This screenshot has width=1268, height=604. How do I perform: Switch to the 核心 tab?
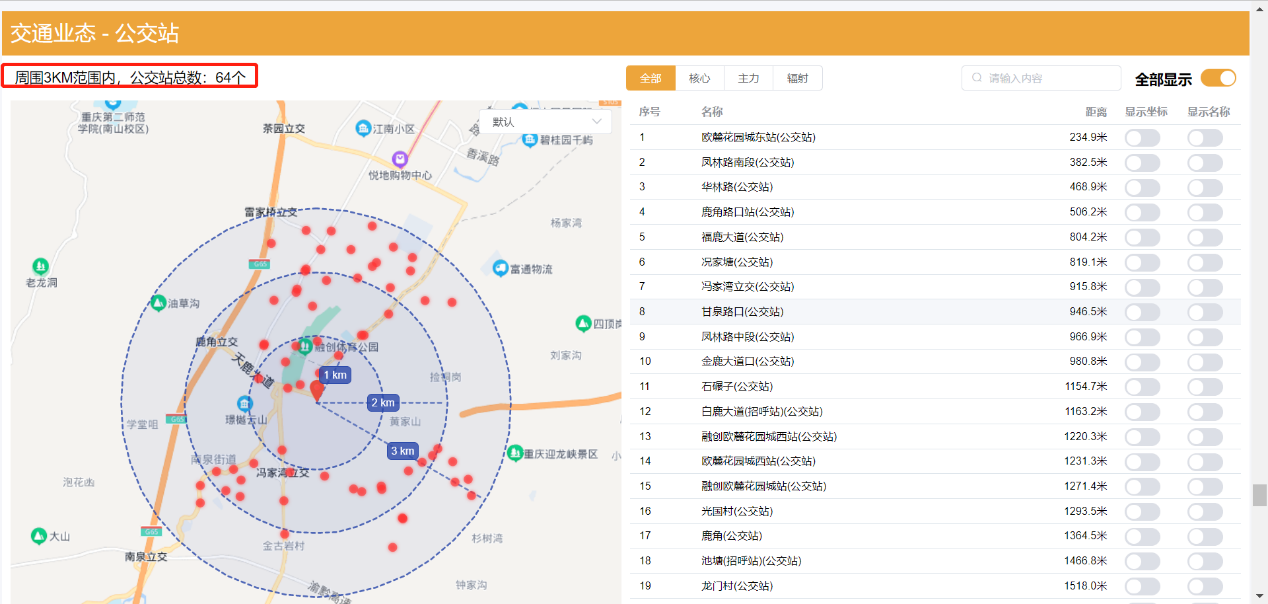[700, 78]
